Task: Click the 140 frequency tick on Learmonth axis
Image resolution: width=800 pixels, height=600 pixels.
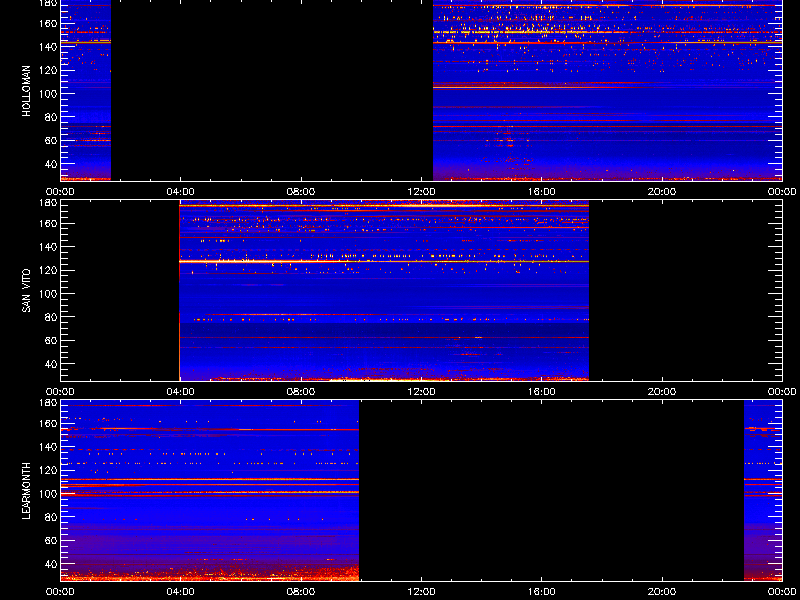Action: click(47, 446)
